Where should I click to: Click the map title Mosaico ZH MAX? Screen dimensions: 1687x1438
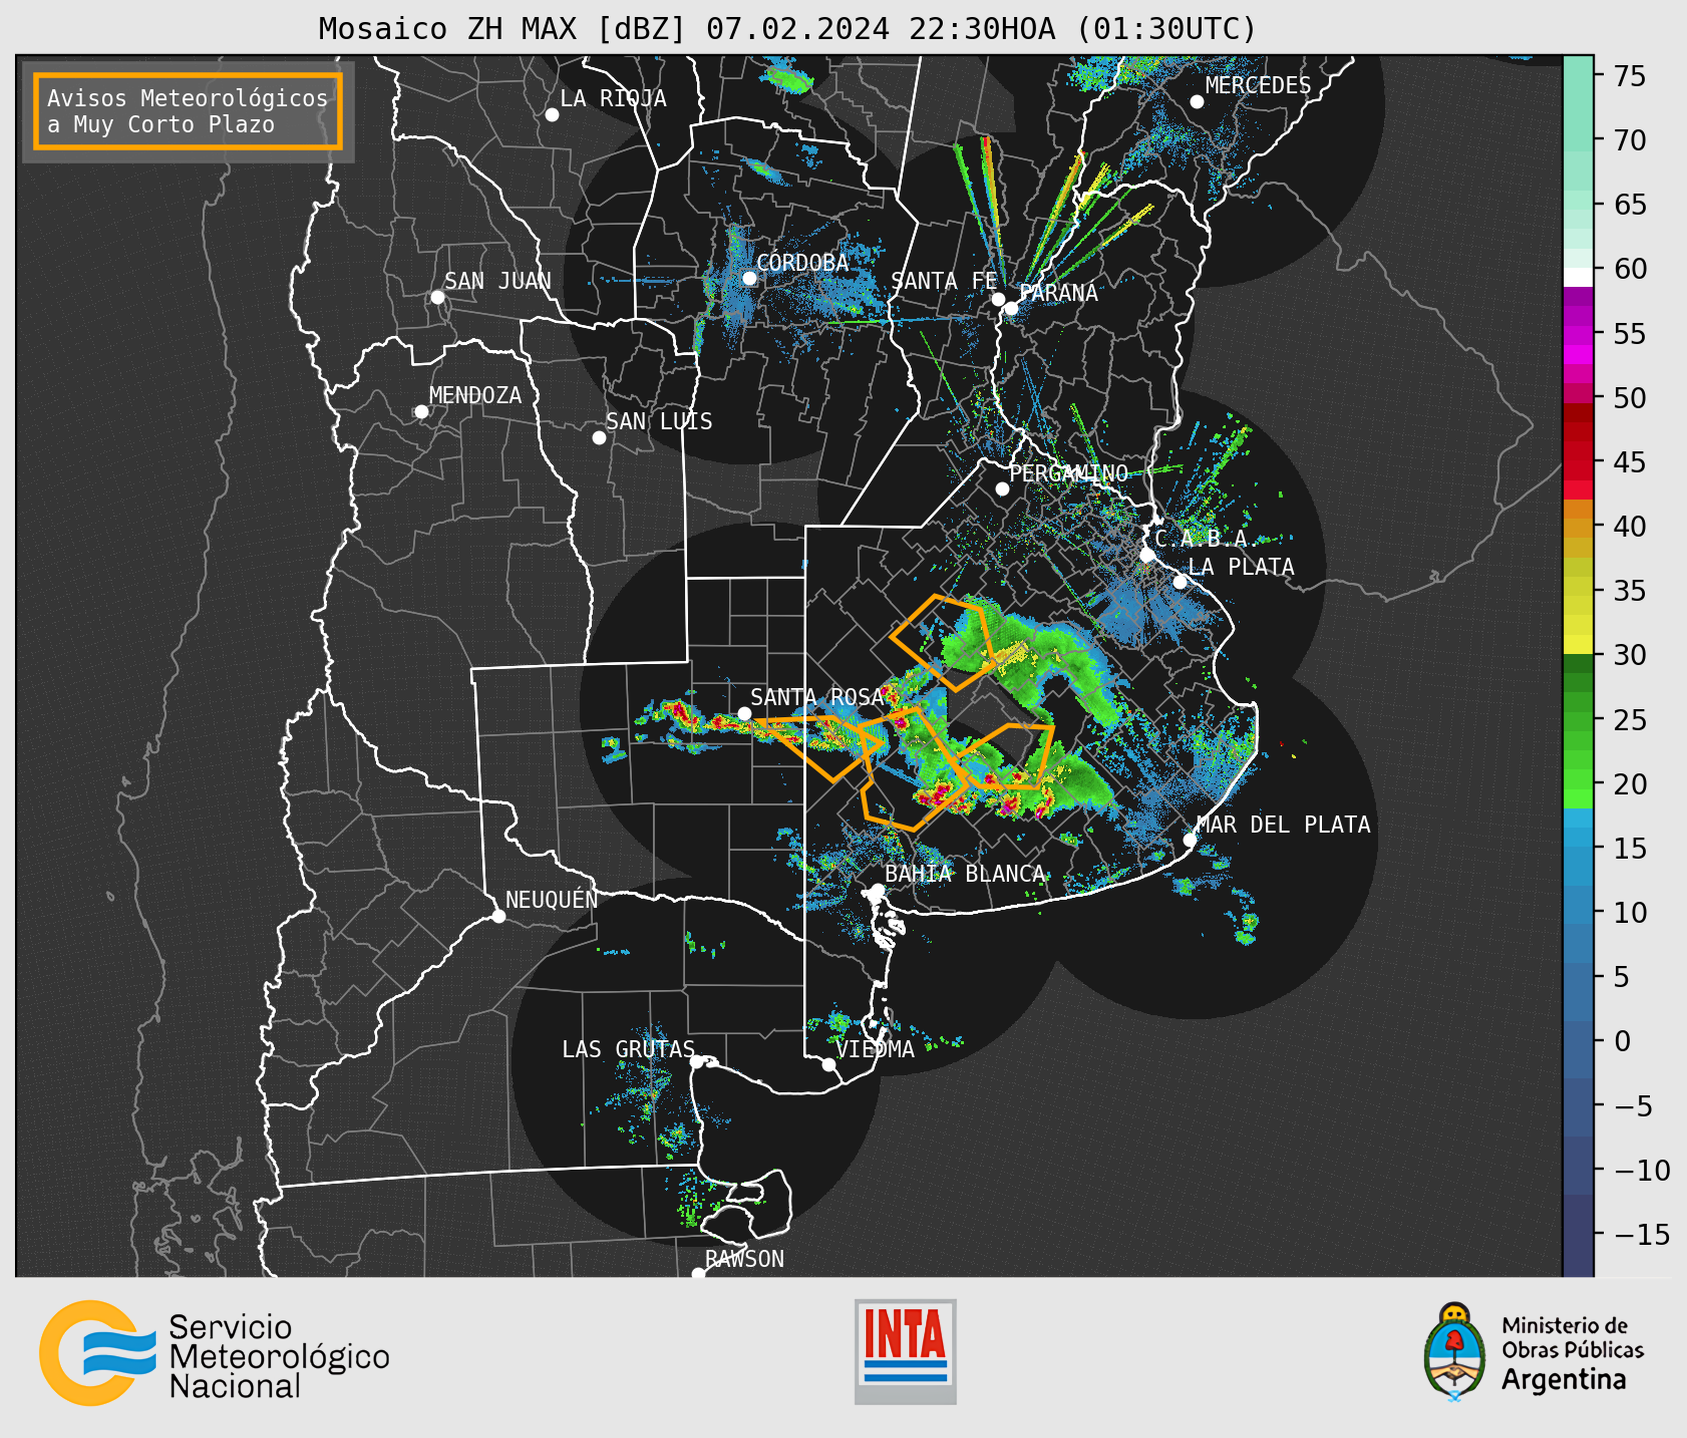(787, 28)
